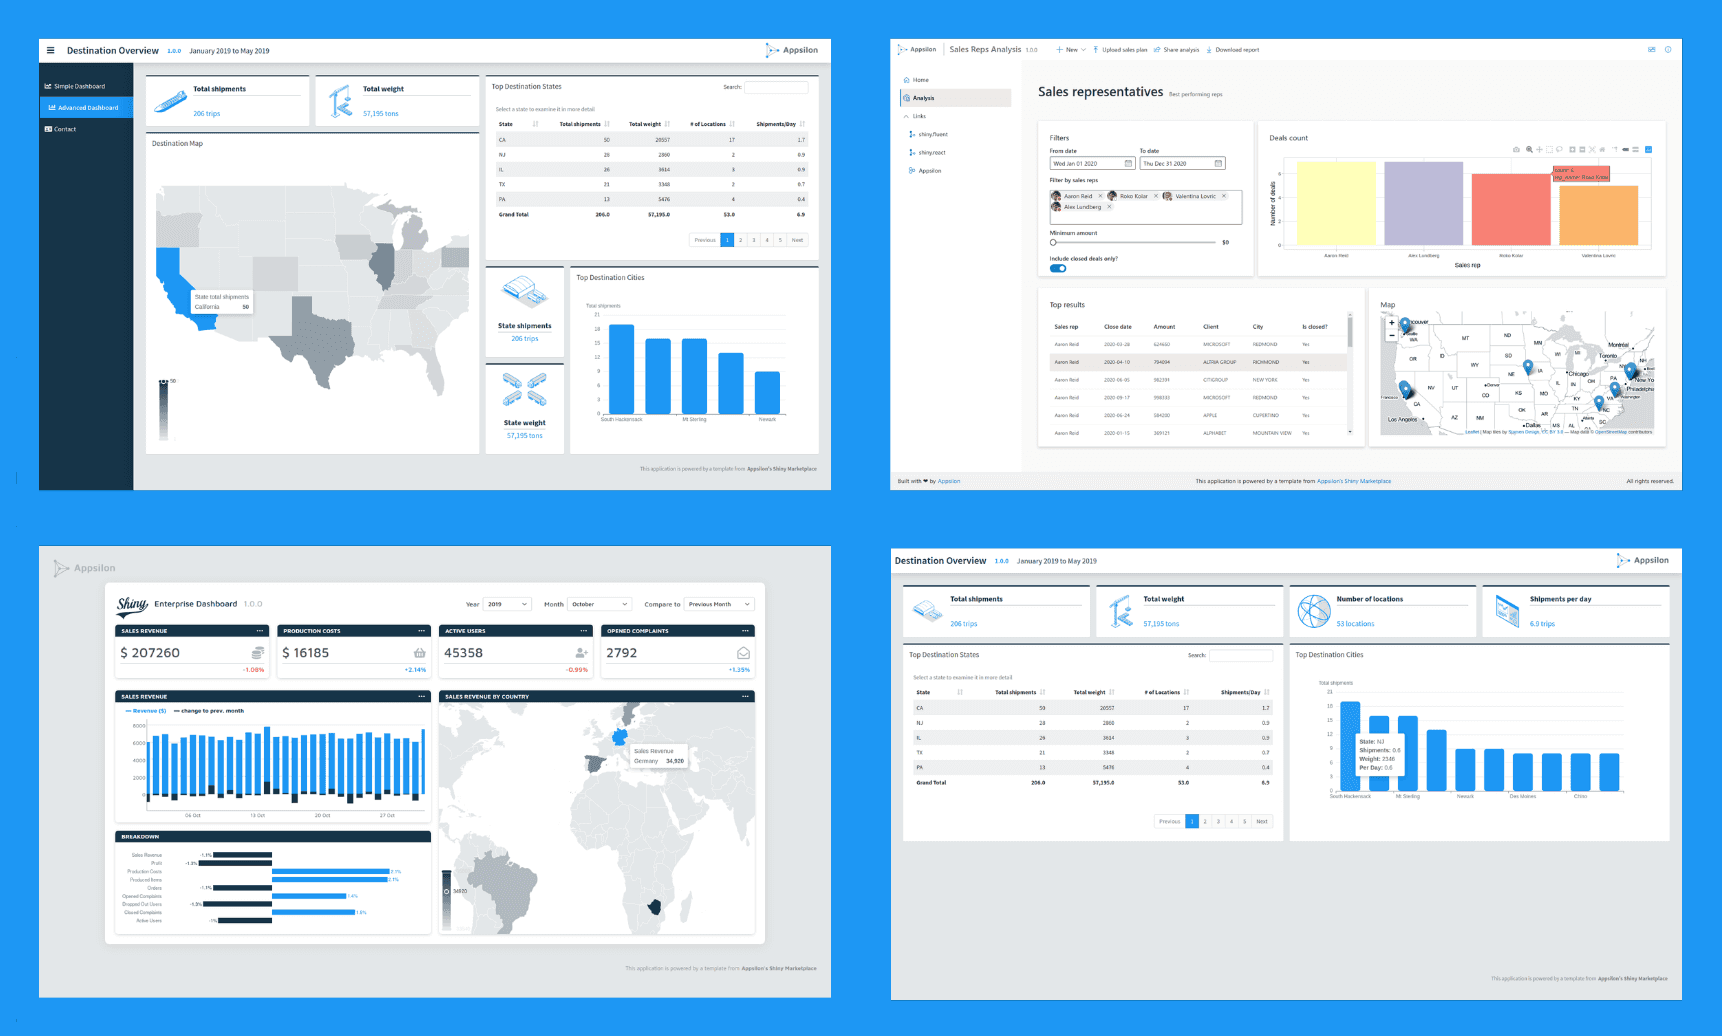Click the Top results table scrollbar
The width and height of the screenshot is (1722, 1036).
(x=1350, y=330)
